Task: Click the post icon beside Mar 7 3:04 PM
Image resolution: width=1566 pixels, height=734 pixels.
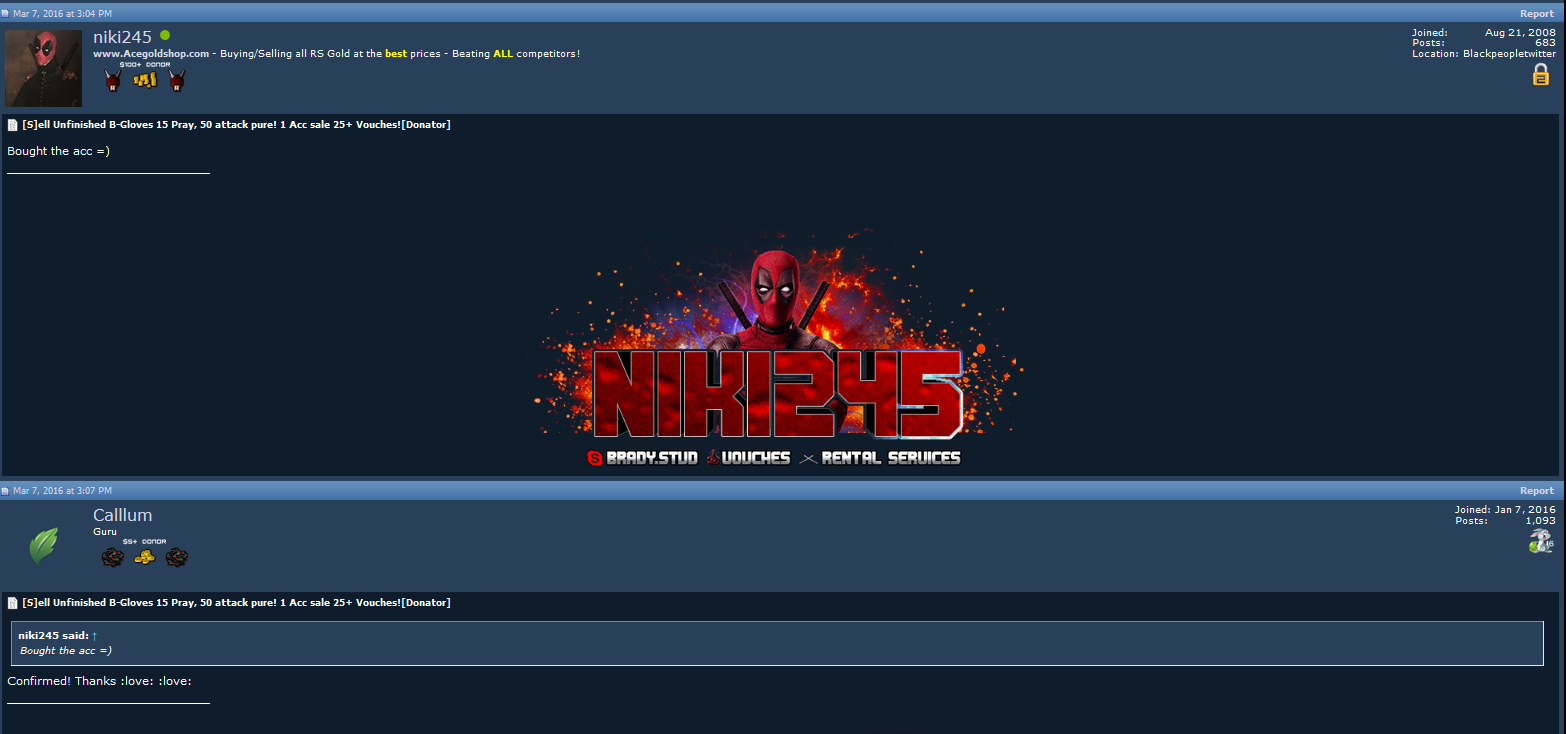Action: [x=5, y=14]
